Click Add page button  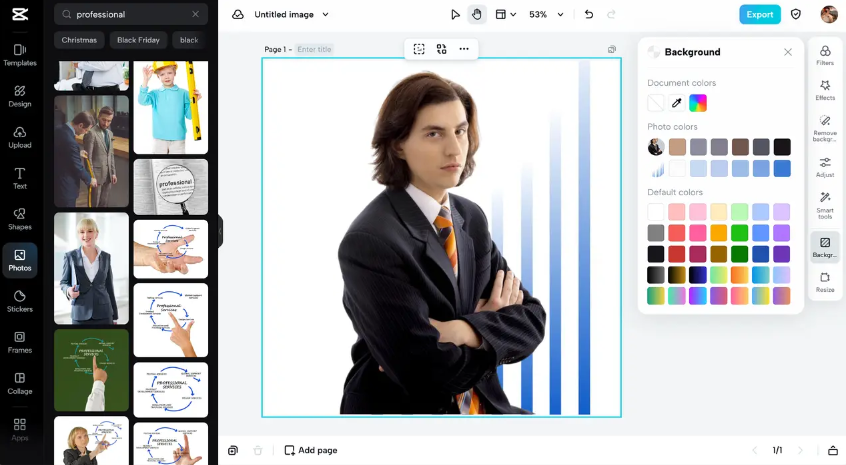click(x=311, y=450)
